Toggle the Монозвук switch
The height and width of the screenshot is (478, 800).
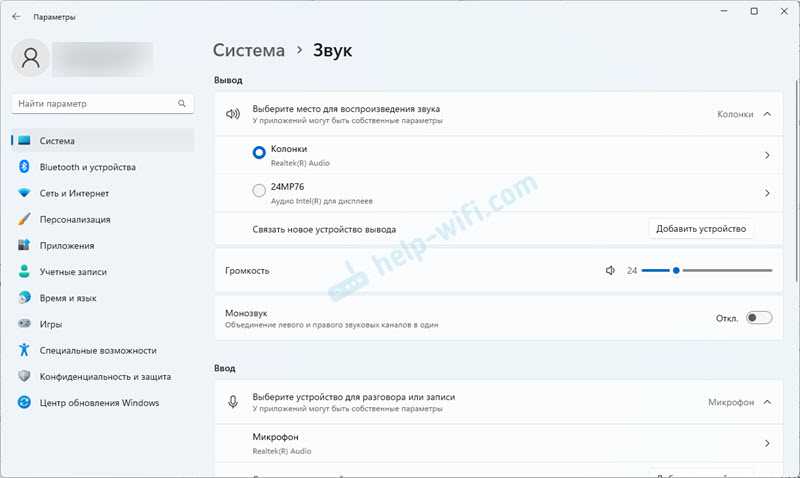tap(759, 318)
